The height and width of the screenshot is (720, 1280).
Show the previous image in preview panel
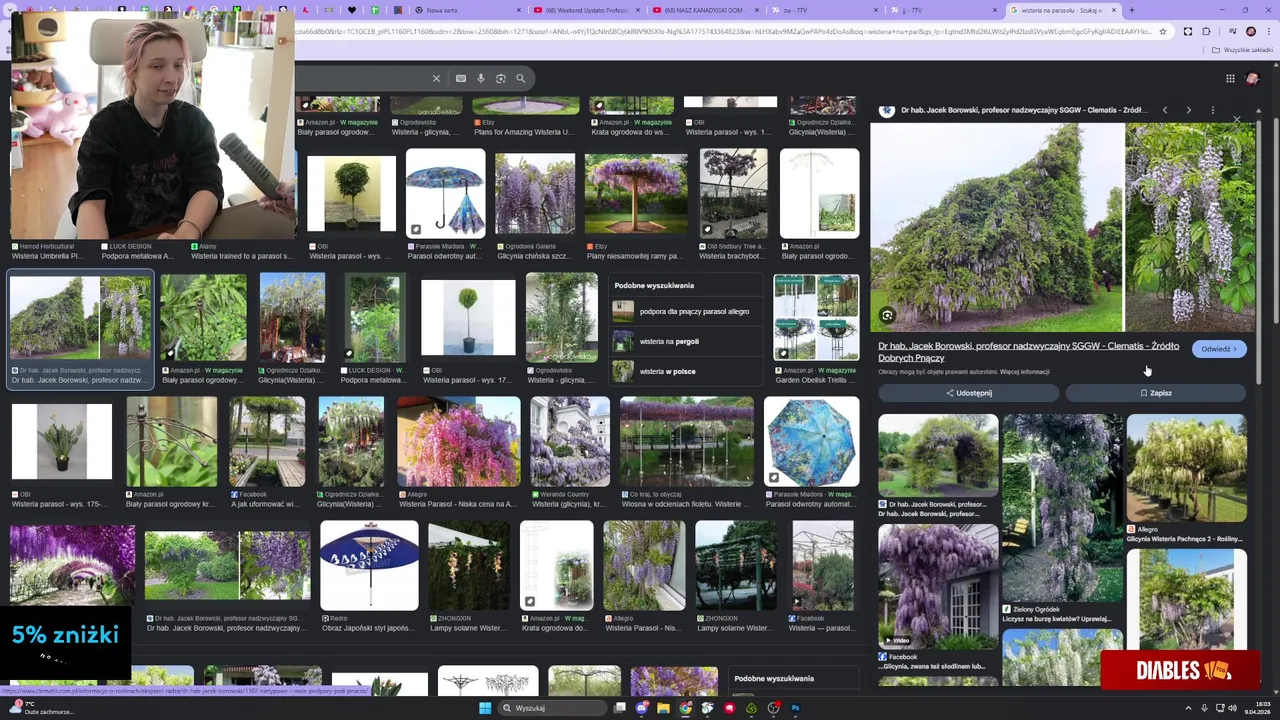point(1164,110)
